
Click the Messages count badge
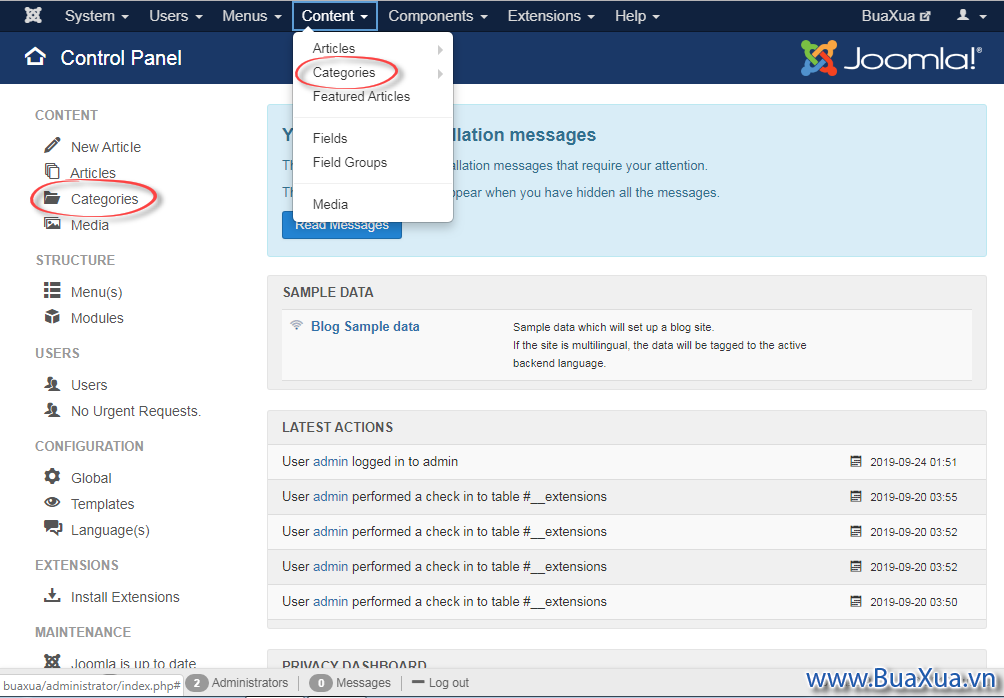point(321,683)
